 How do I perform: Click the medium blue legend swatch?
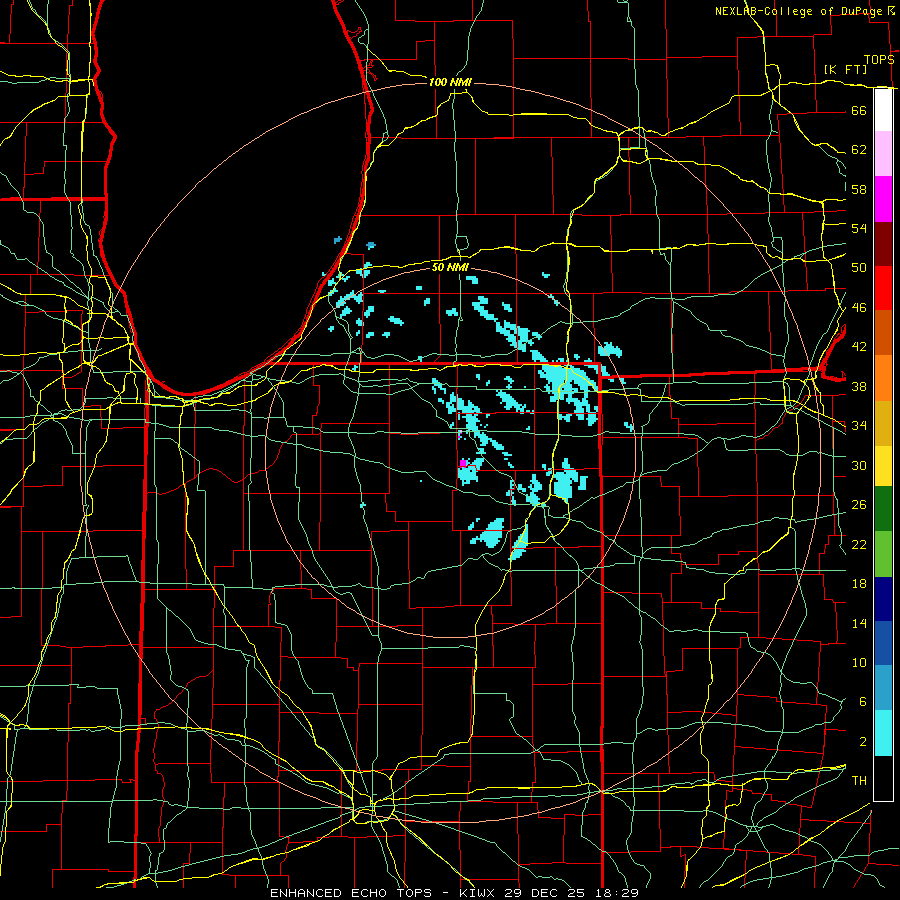[x=883, y=643]
